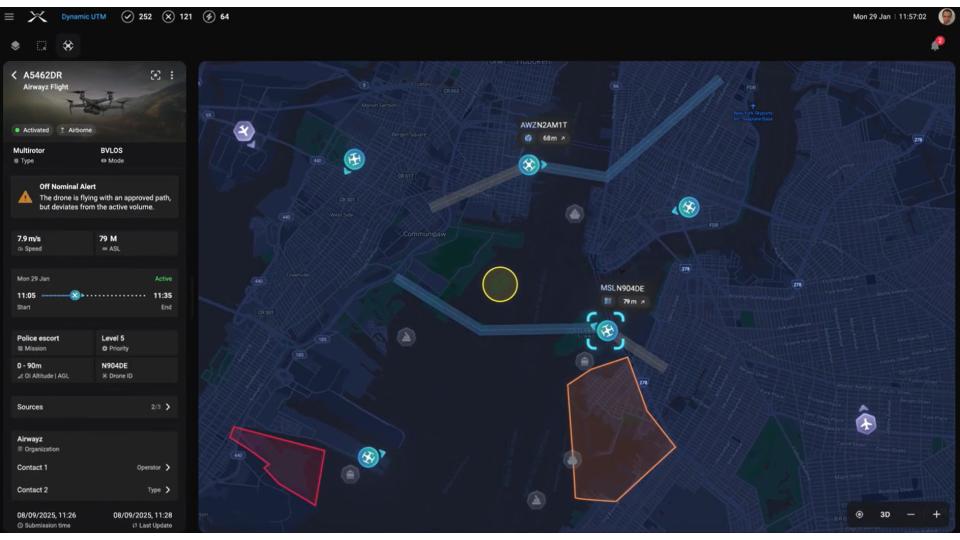The width and height of the screenshot is (960, 540).
Task: Select the area selection tool
Action: (x=41, y=46)
